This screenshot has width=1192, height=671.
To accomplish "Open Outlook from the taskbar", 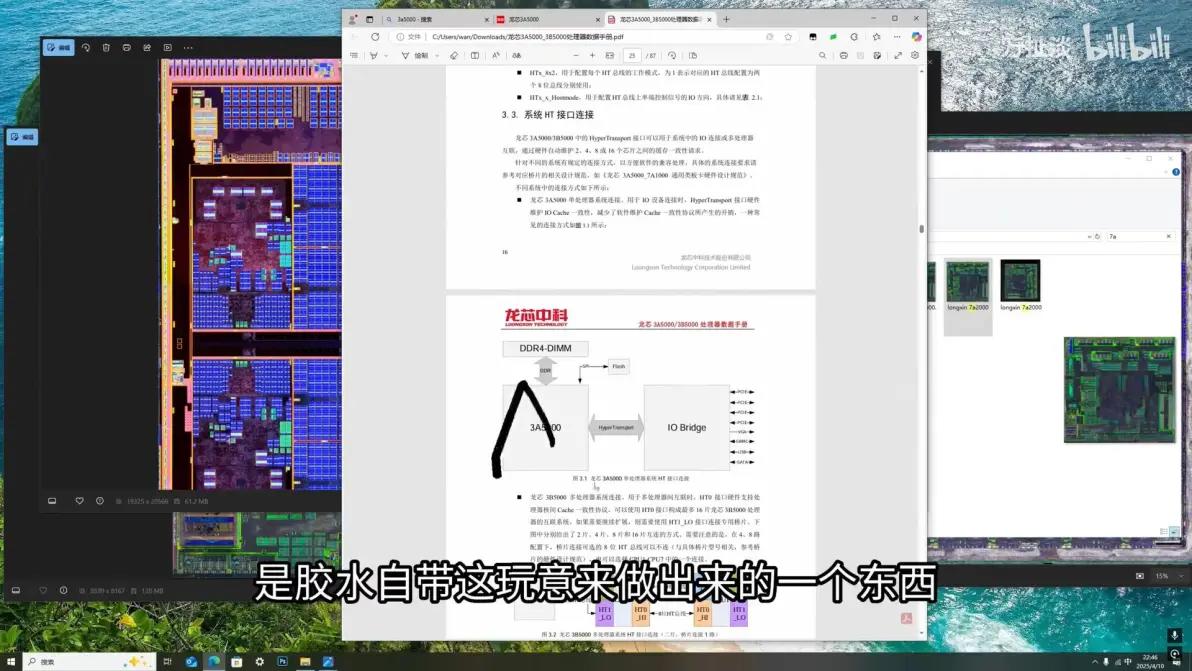I will click(191, 662).
